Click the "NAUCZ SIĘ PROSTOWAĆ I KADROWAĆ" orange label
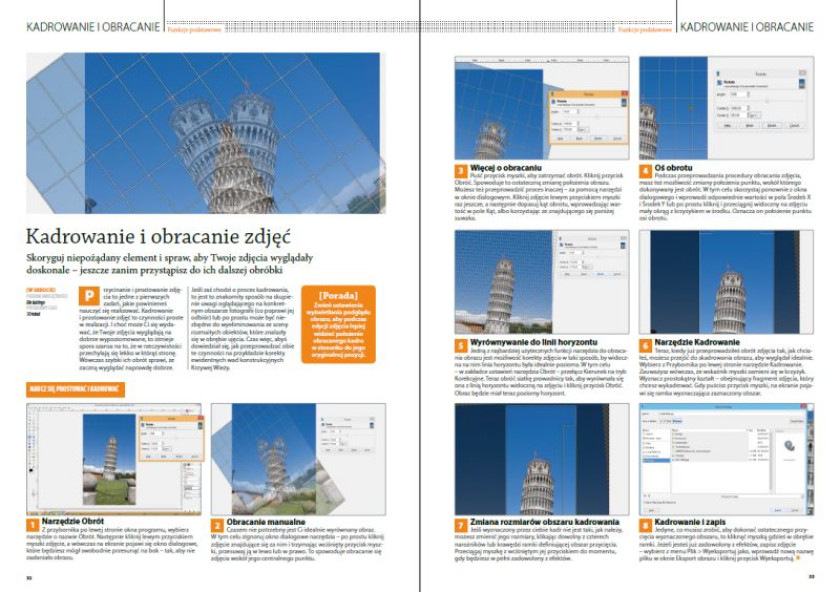The height and width of the screenshot is (592, 840). click(75, 389)
